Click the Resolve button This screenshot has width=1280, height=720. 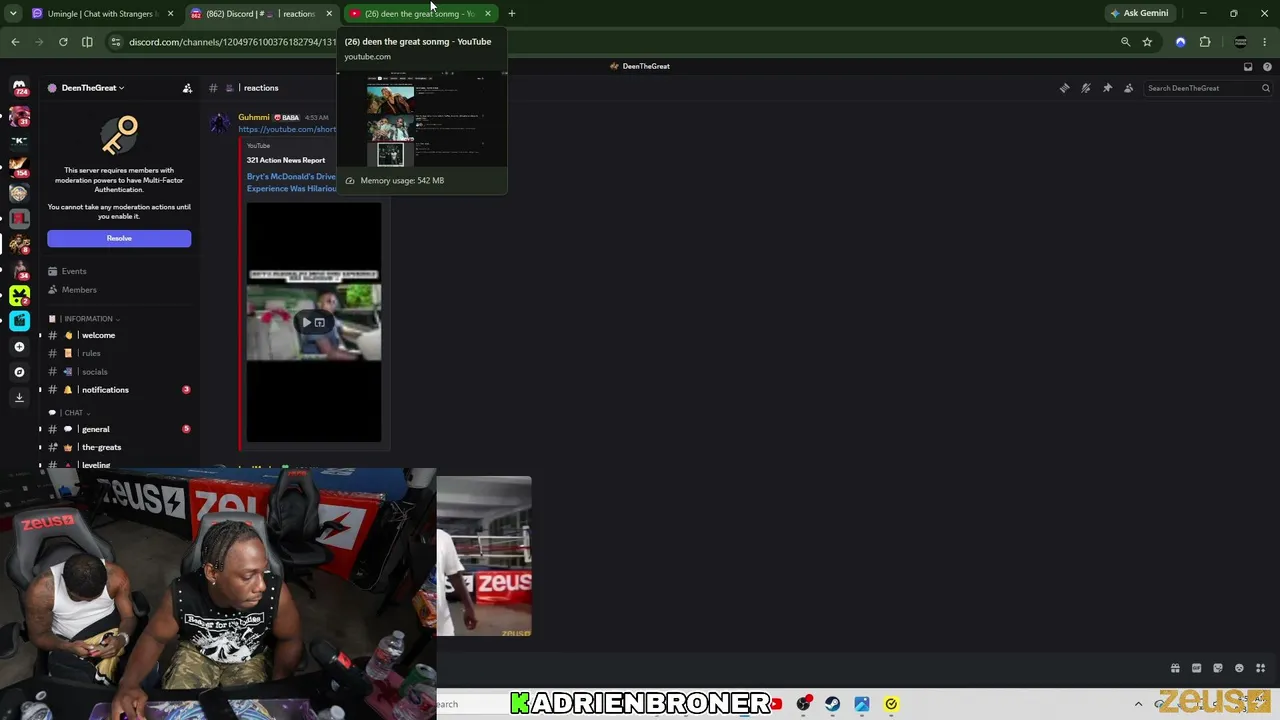[x=119, y=238]
